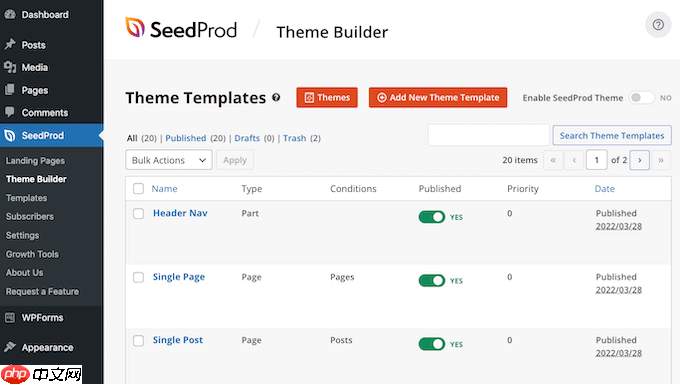Viewport: 680px width, 384px height.
Task: Click the search theme templates text field
Action: (488, 135)
